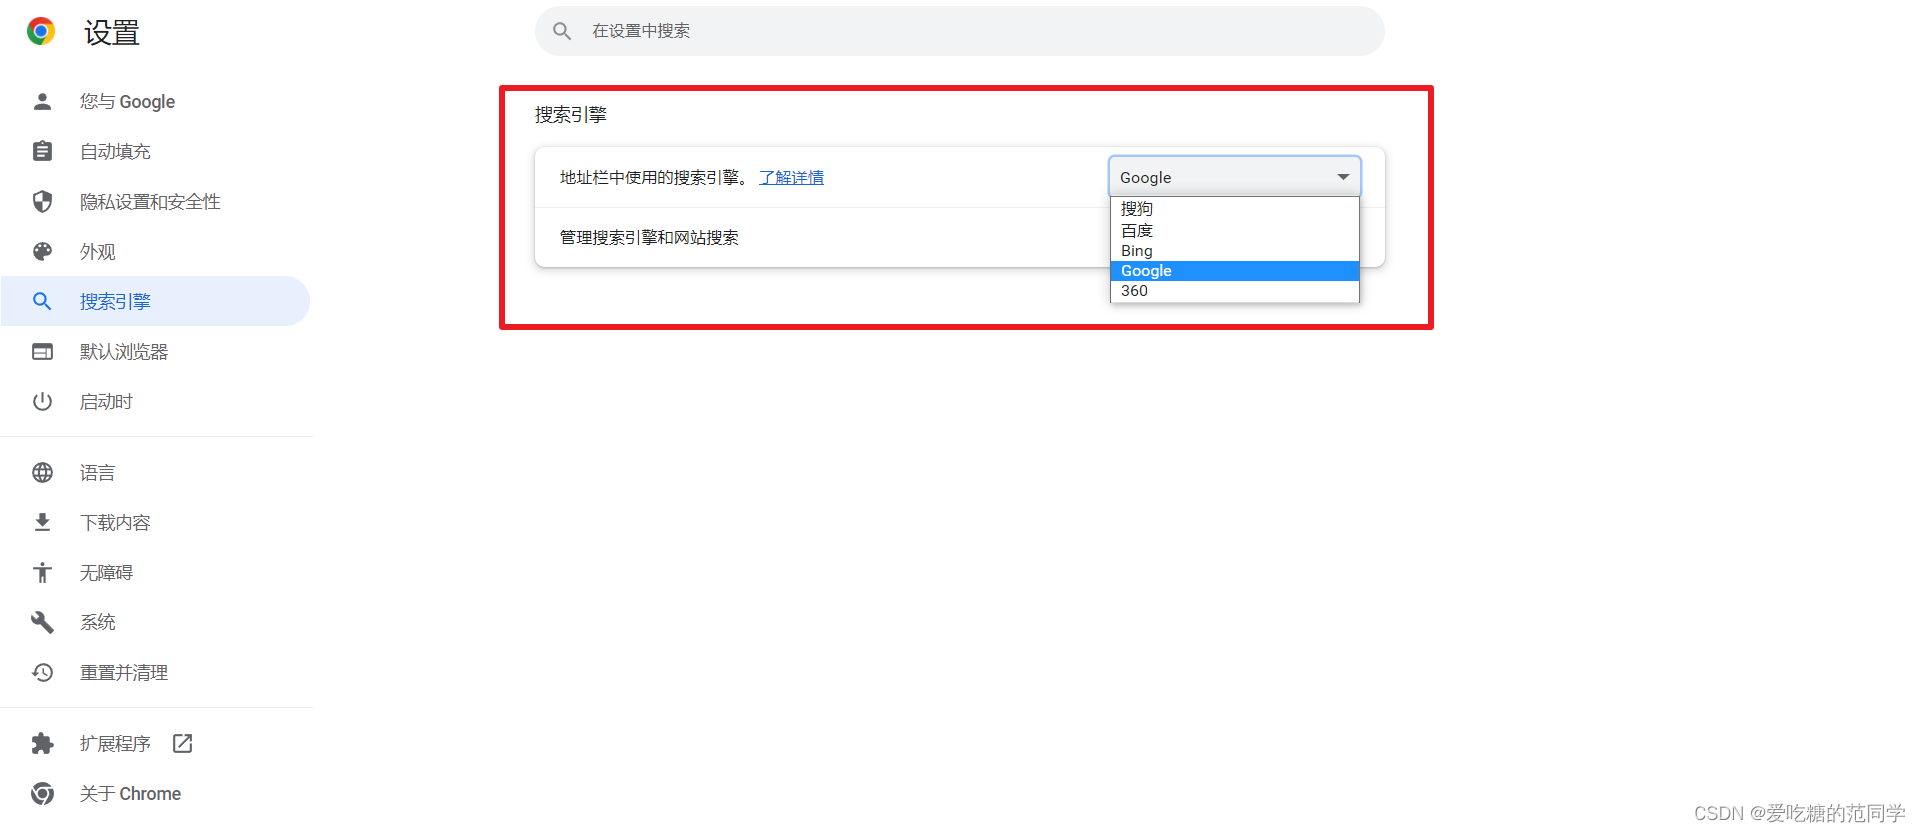Collapse the search engine dropdown showing Google
The height and width of the screenshot is (832, 1920).
point(1234,177)
